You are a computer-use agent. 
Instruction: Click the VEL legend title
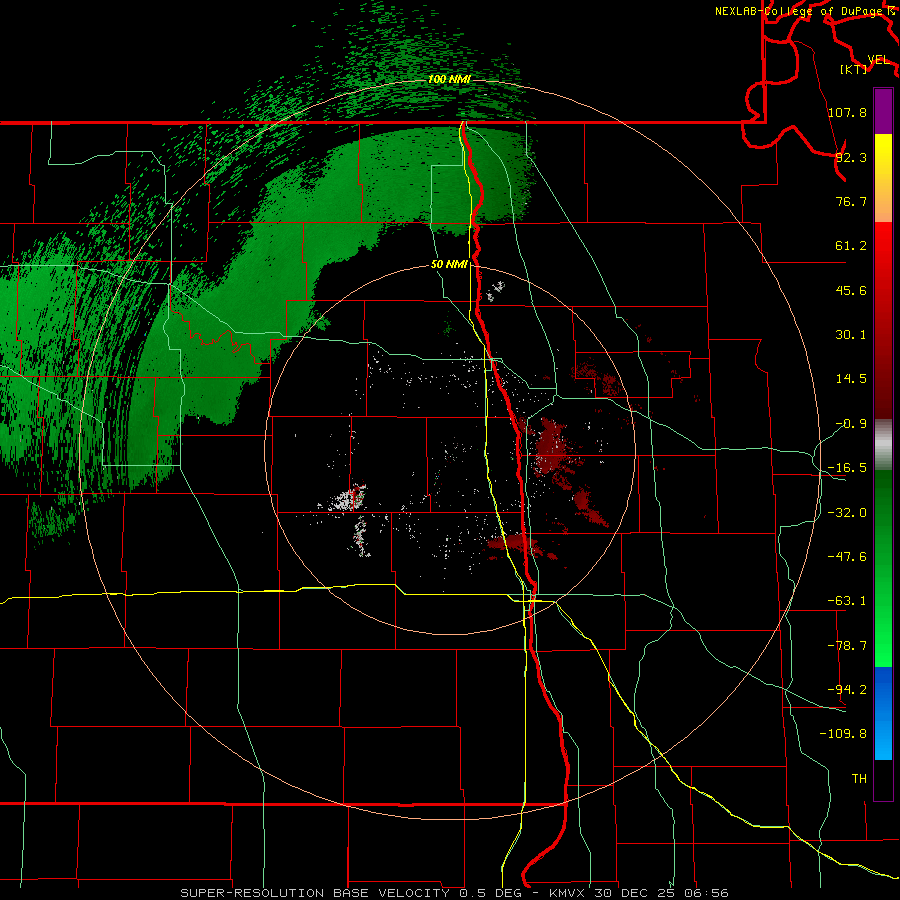[879, 60]
